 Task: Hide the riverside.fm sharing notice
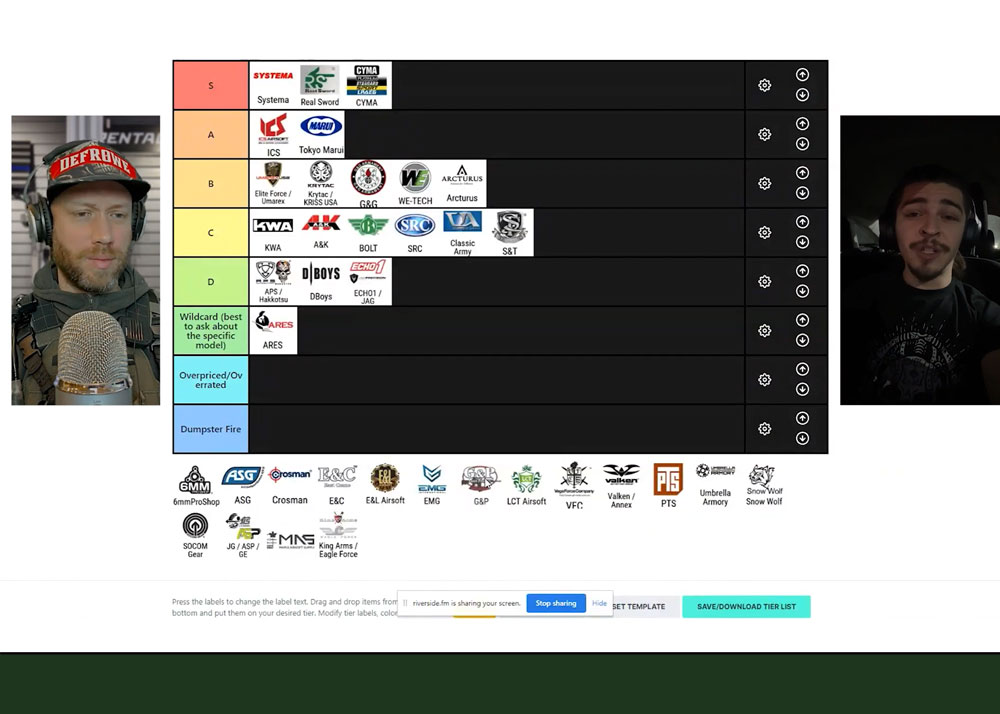(x=599, y=603)
